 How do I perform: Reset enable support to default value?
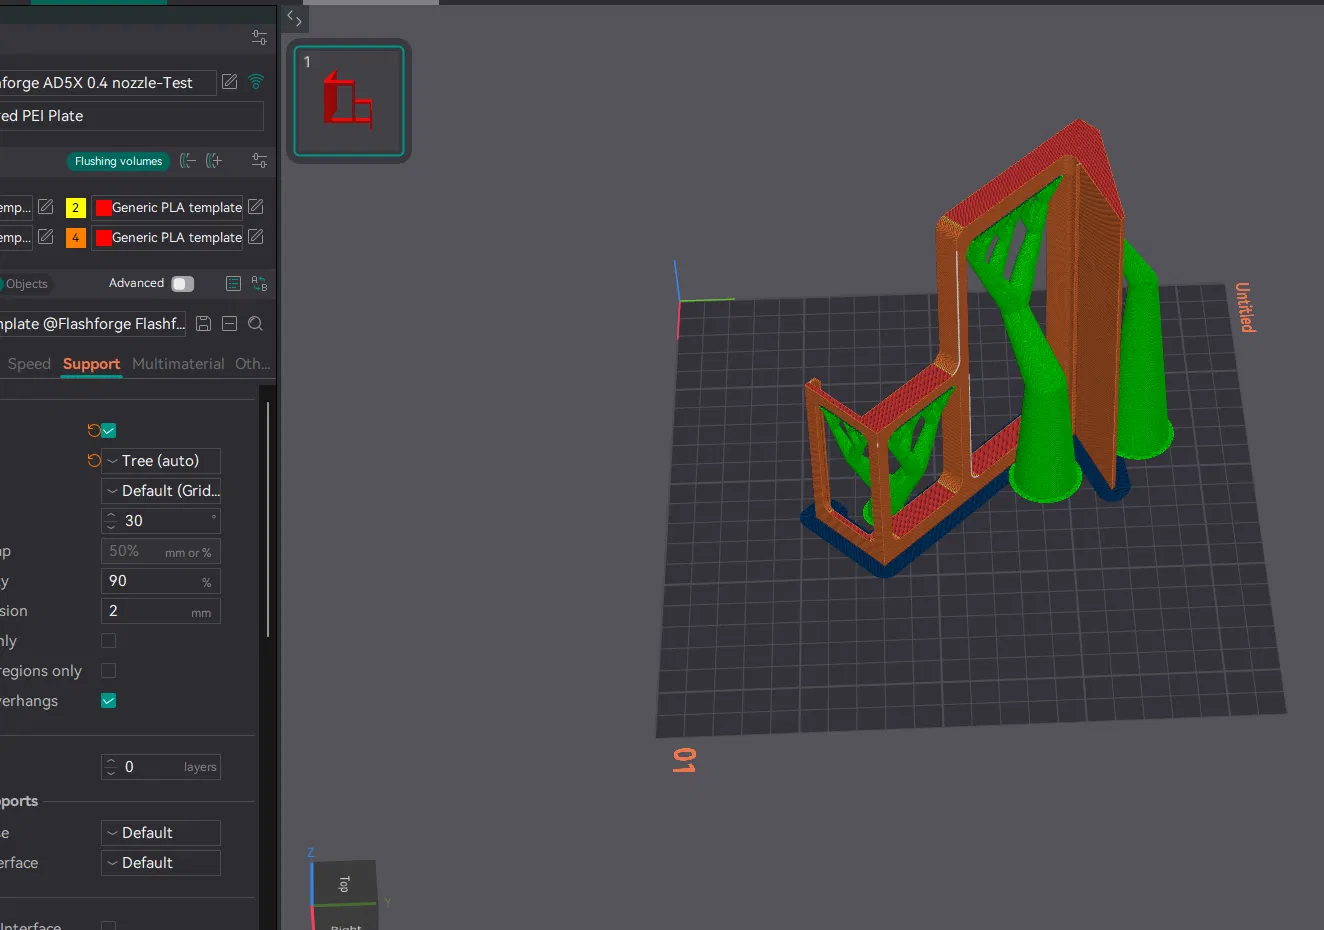pos(94,431)
